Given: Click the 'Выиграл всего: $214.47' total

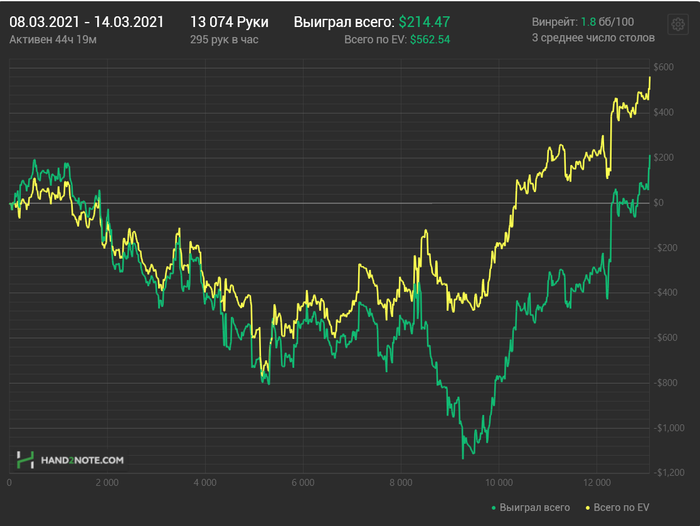Looking at the screenshot, I should point(372,22).
